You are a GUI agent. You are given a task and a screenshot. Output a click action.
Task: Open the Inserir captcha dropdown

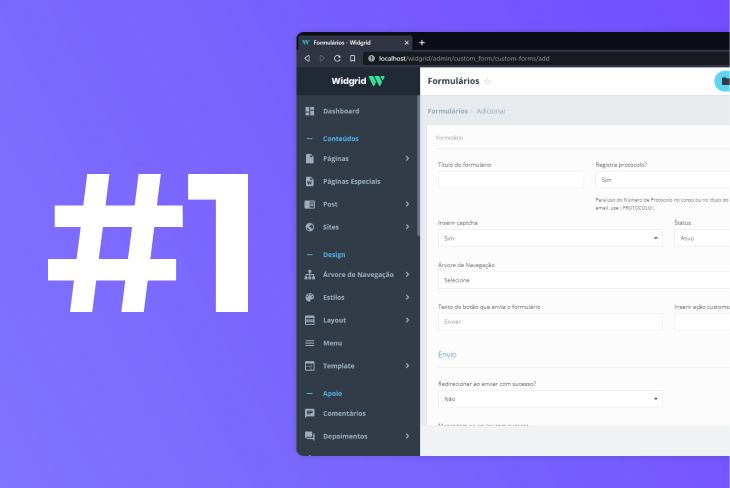click(550, 239)
